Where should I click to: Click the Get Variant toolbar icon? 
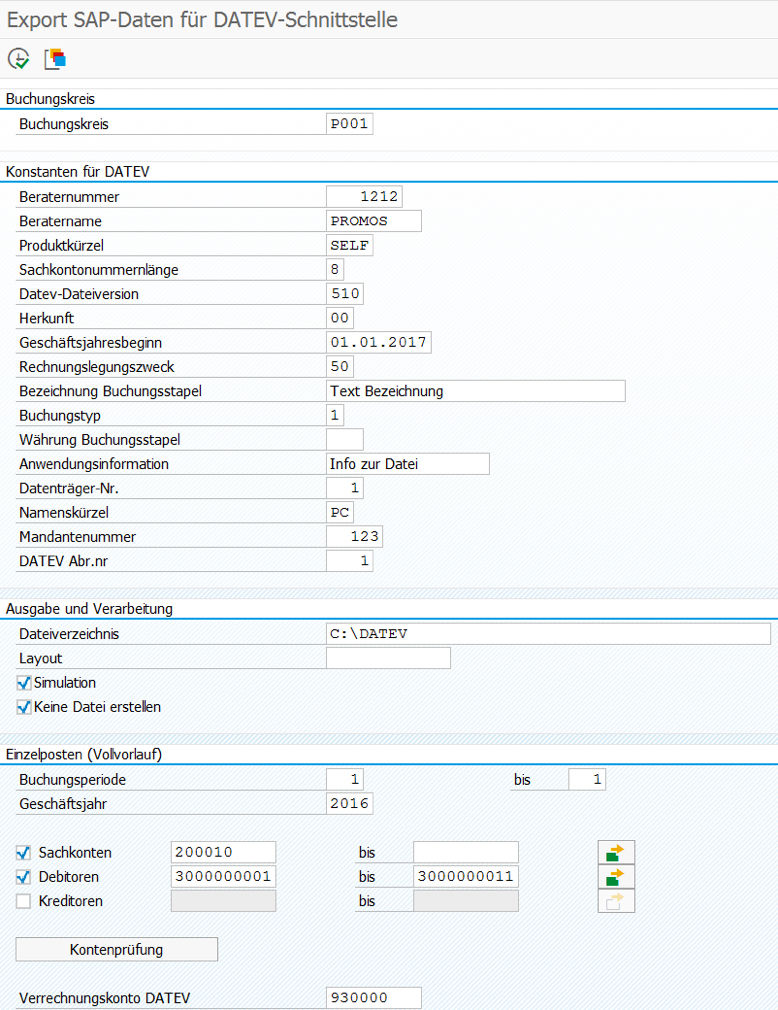(x=55, y=59)
